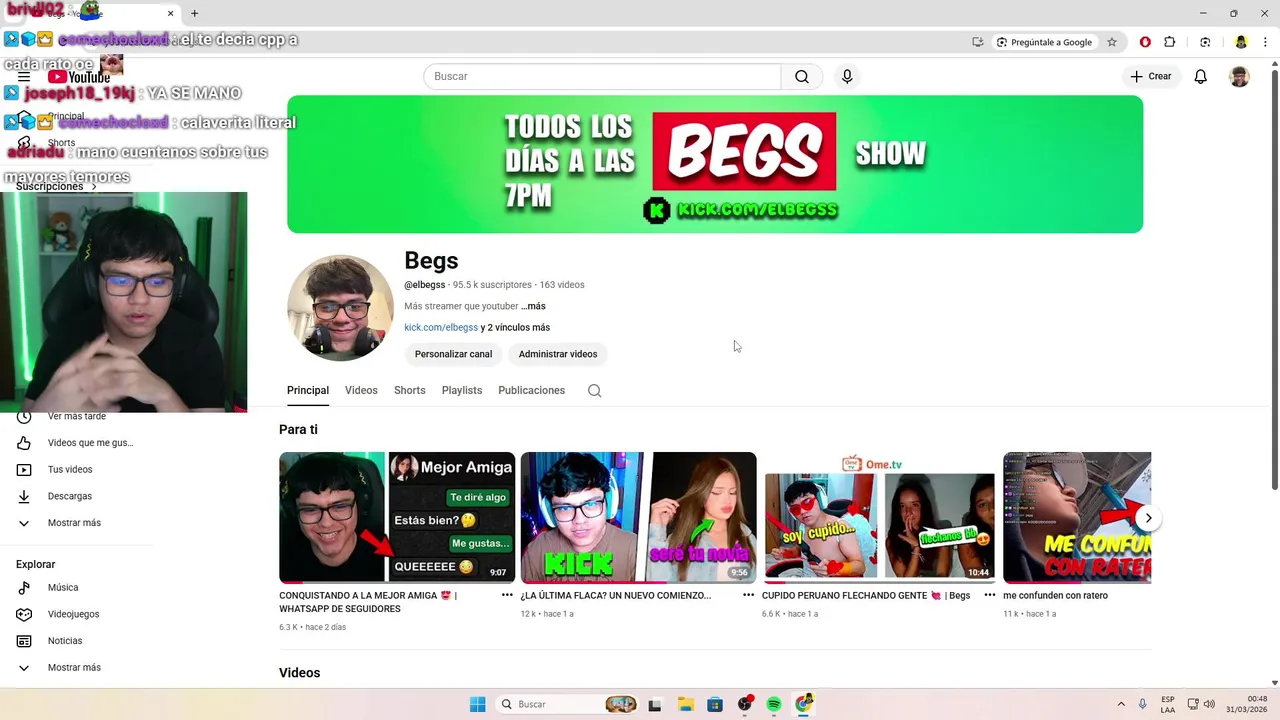This screenshot has height=720, width=1280.
Task: Open the KICK seré tu novia thumbnail
Action: [x=638, y=518]
